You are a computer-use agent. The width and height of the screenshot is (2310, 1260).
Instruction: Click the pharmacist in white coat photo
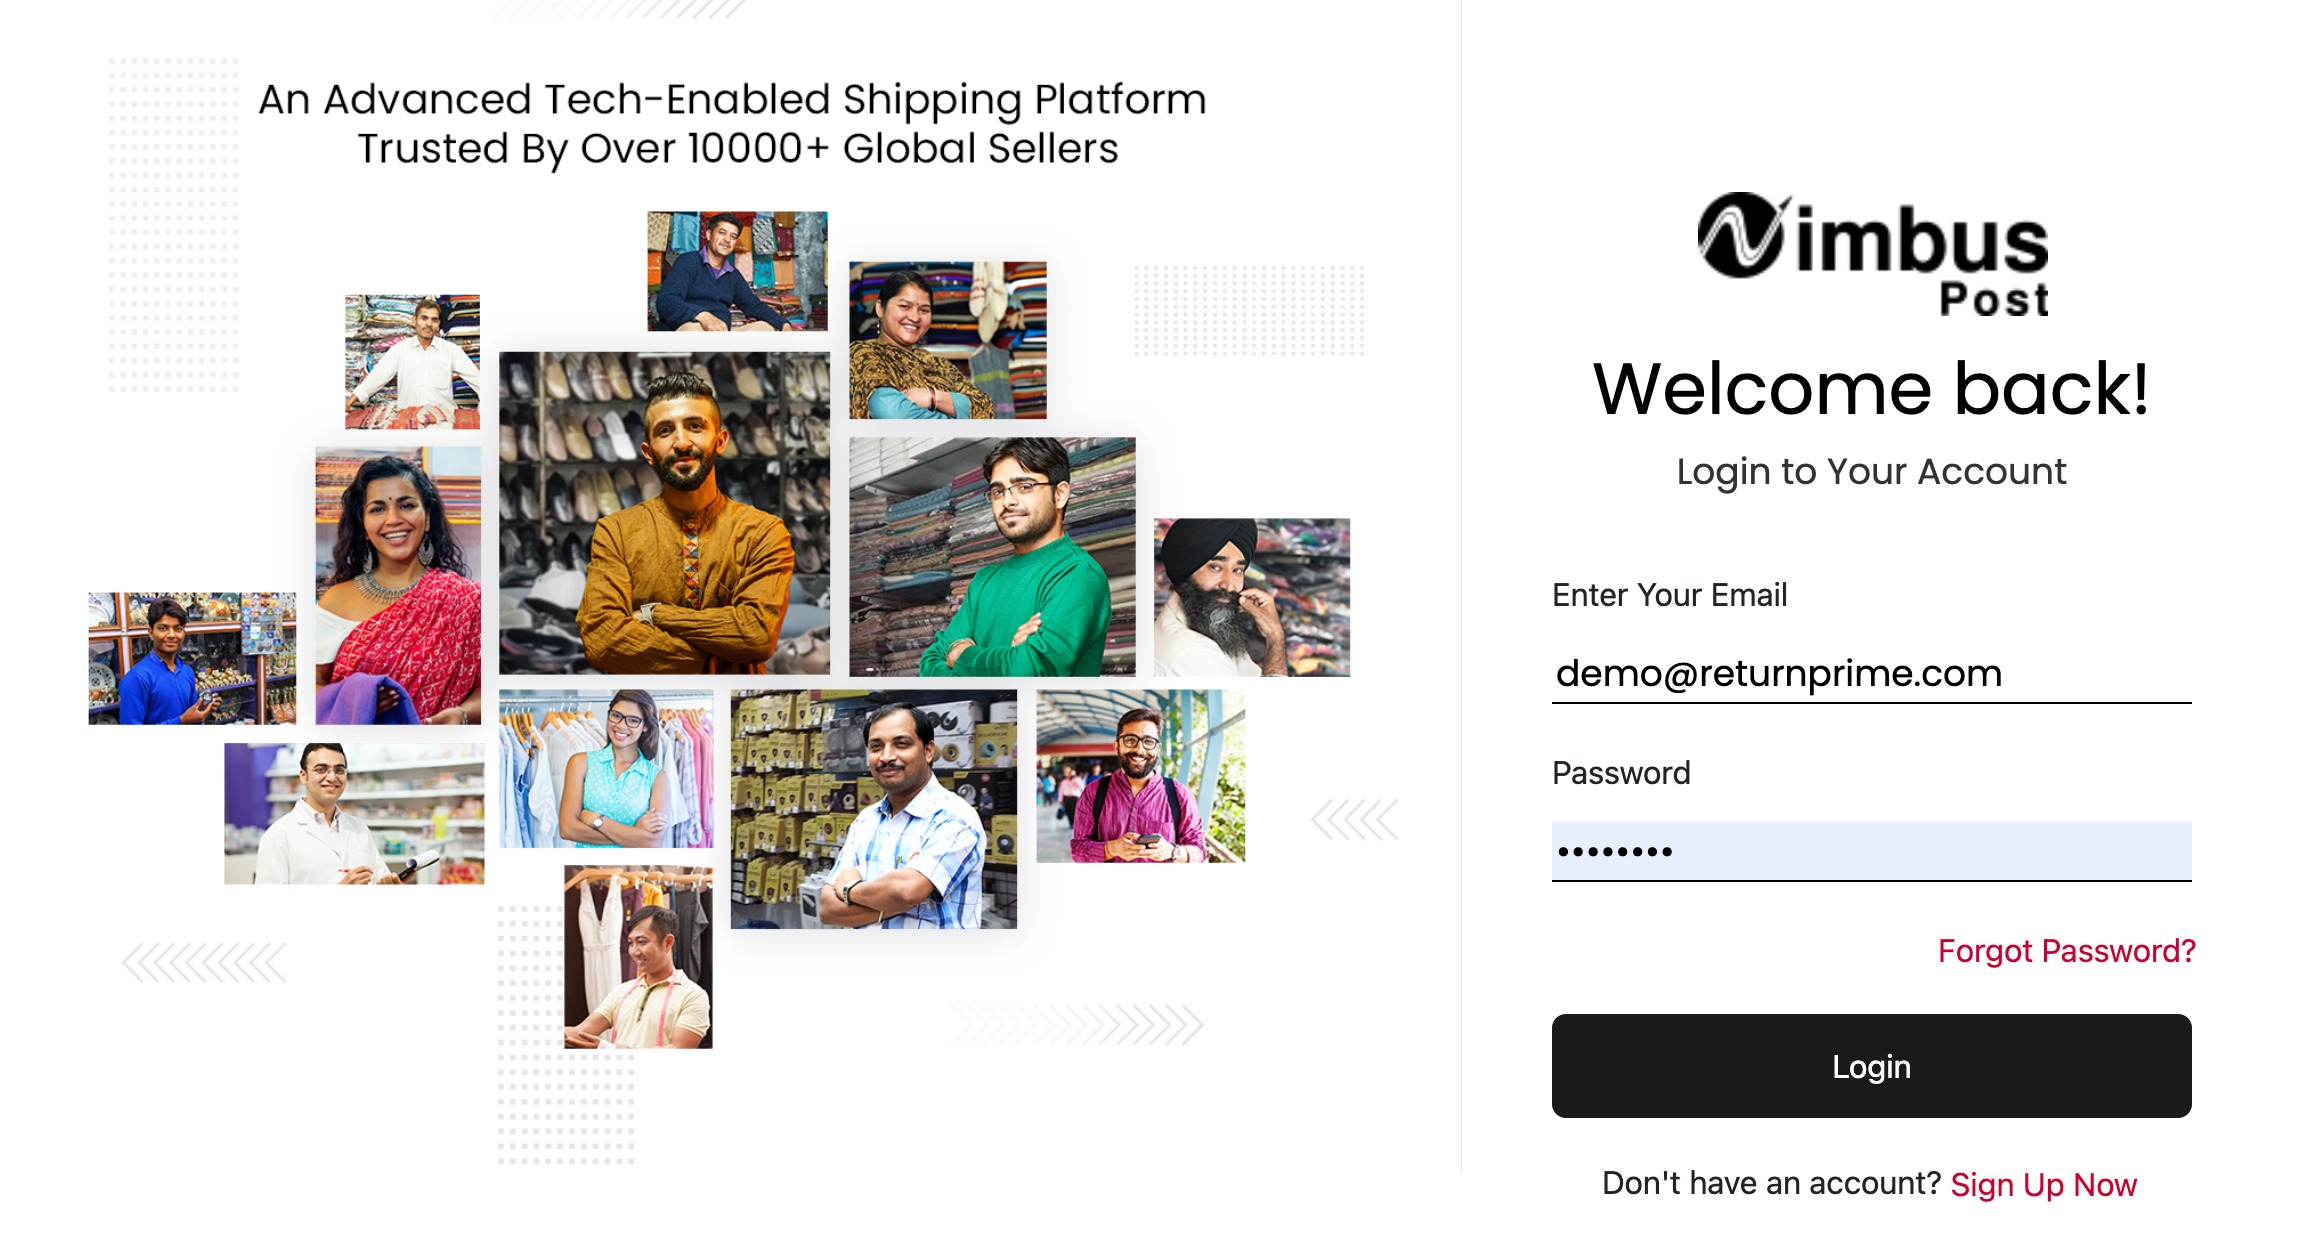pyautogui.click(x=354, y=813)
